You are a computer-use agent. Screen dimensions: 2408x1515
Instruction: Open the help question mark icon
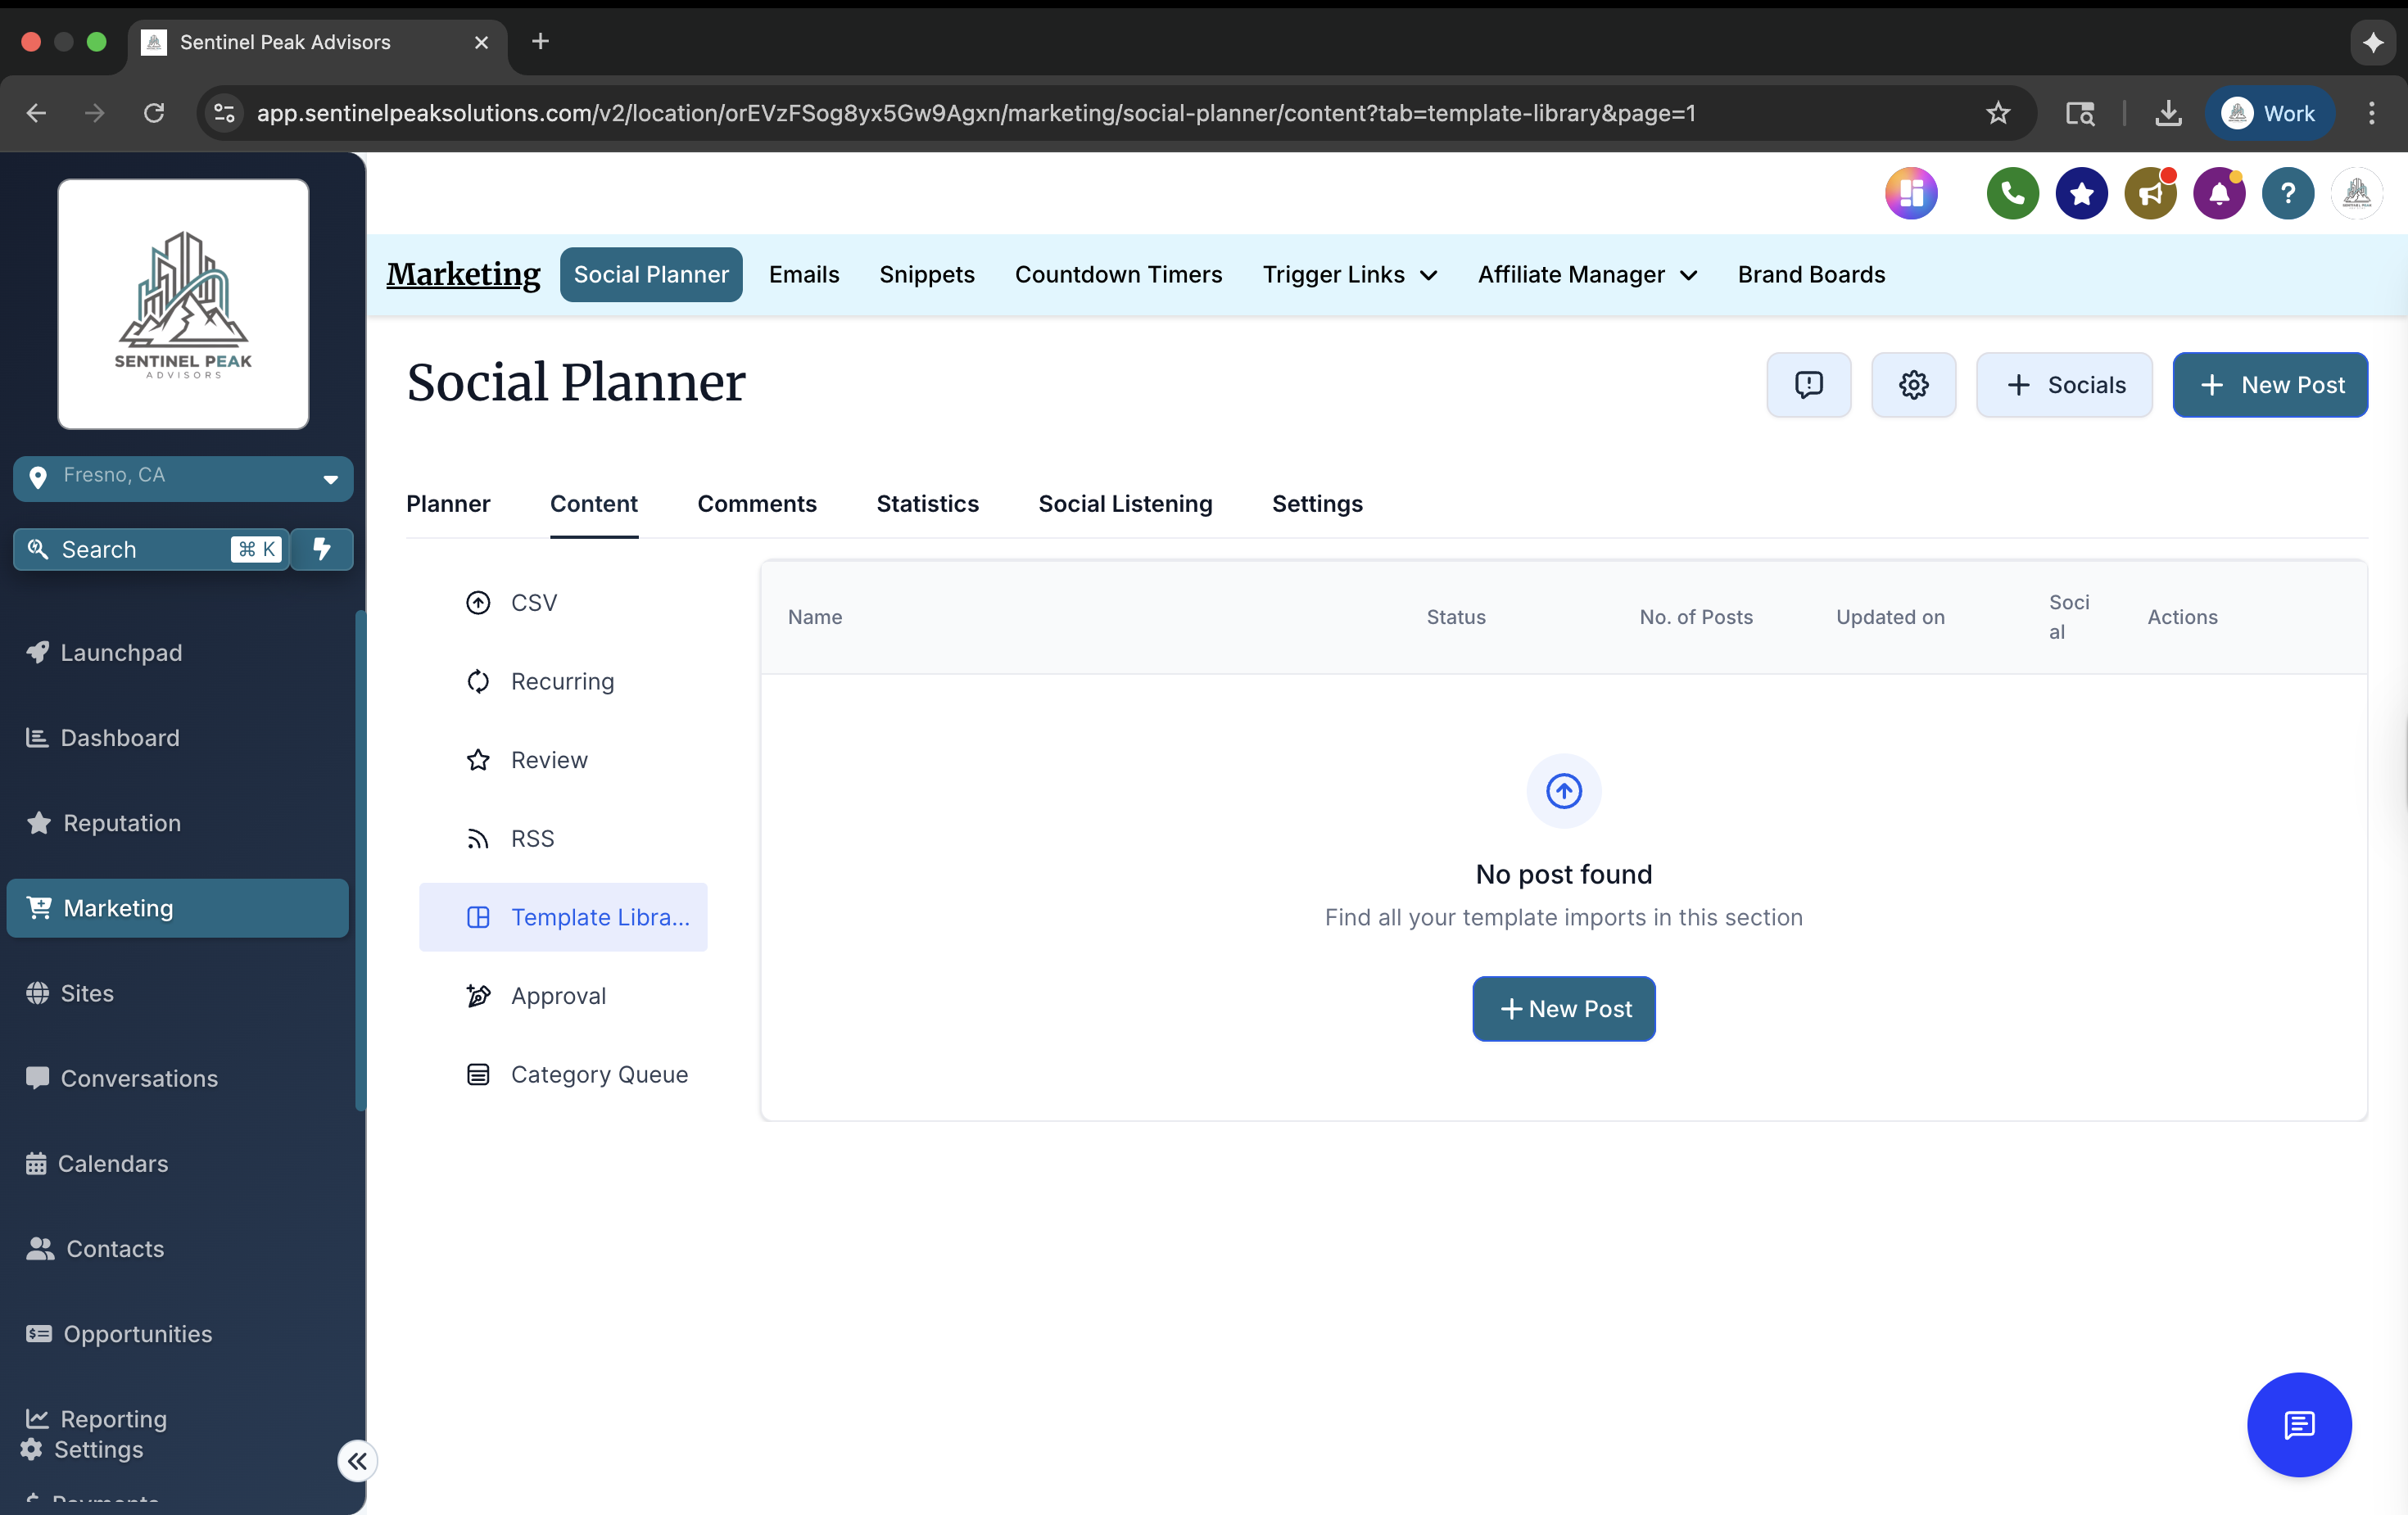(2288, 193)
